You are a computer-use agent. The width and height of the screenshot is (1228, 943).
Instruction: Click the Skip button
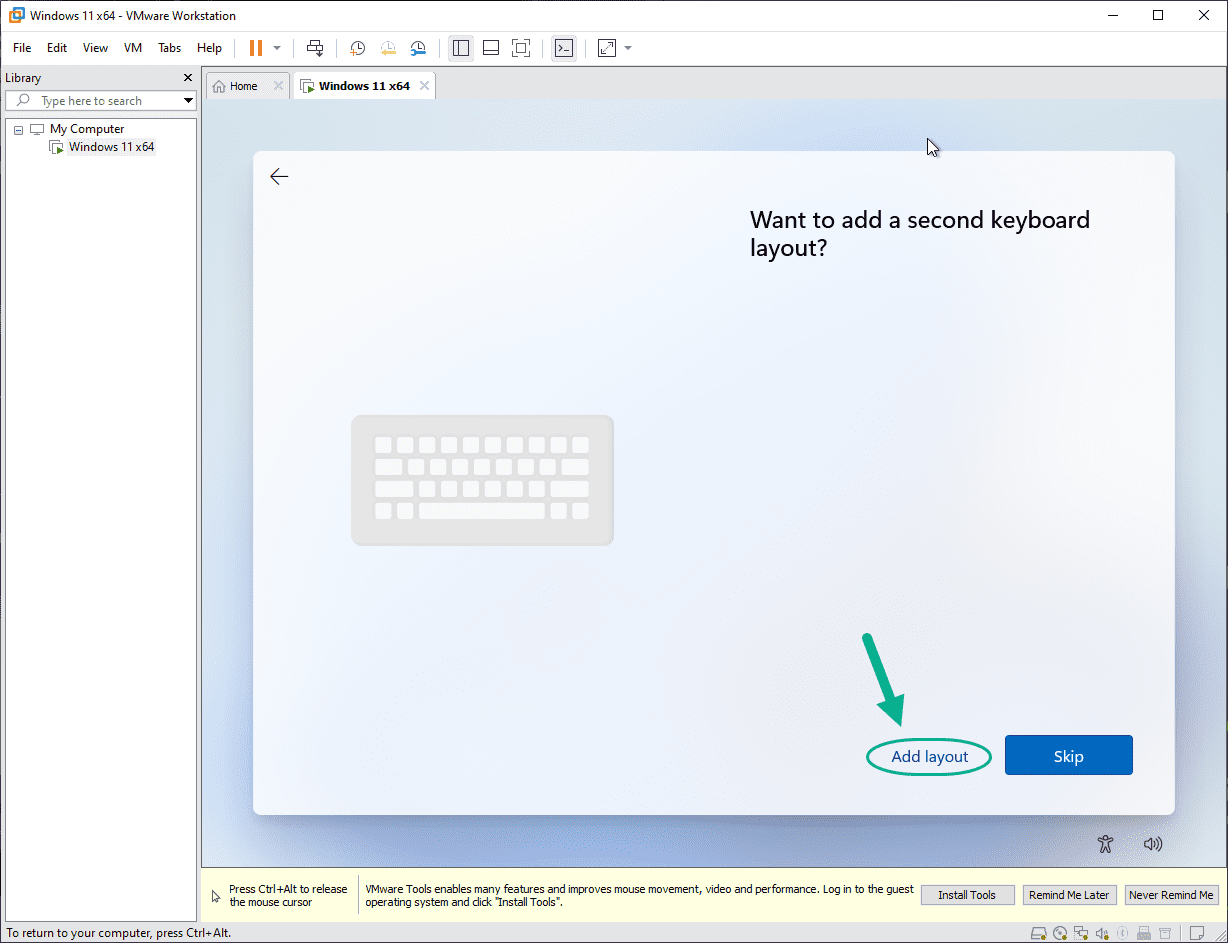coord(1068,755)
